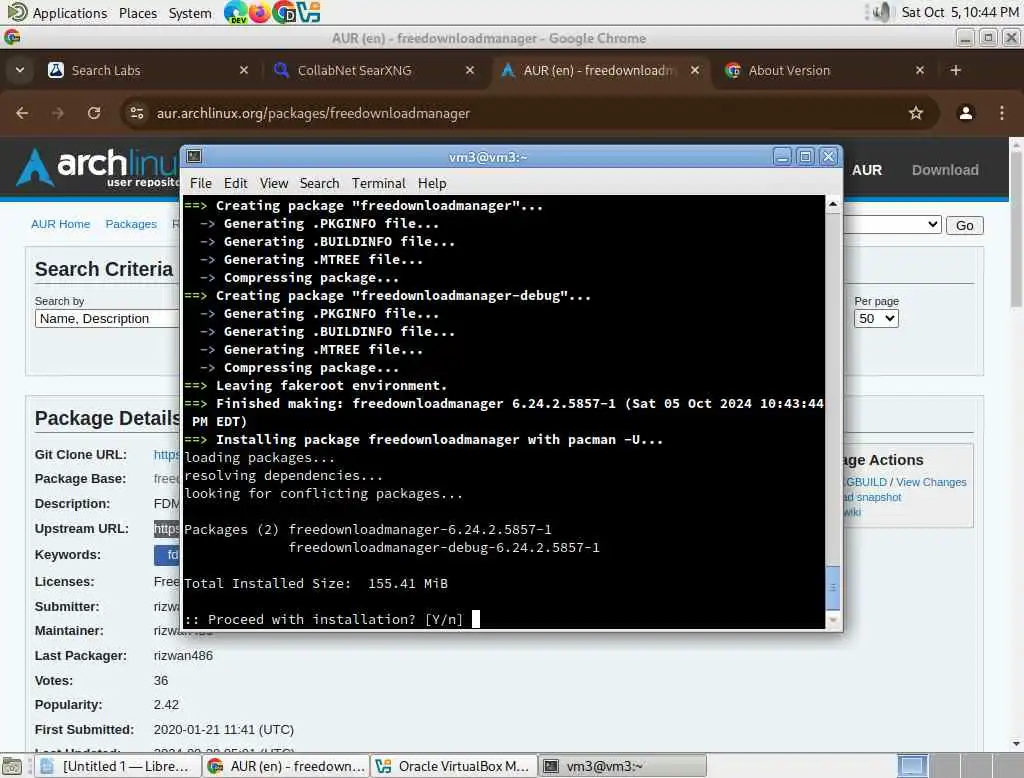This screenshot has height=778, width=1024.
Task: Open the dropdown next to Go button
Action: point(892,225)
